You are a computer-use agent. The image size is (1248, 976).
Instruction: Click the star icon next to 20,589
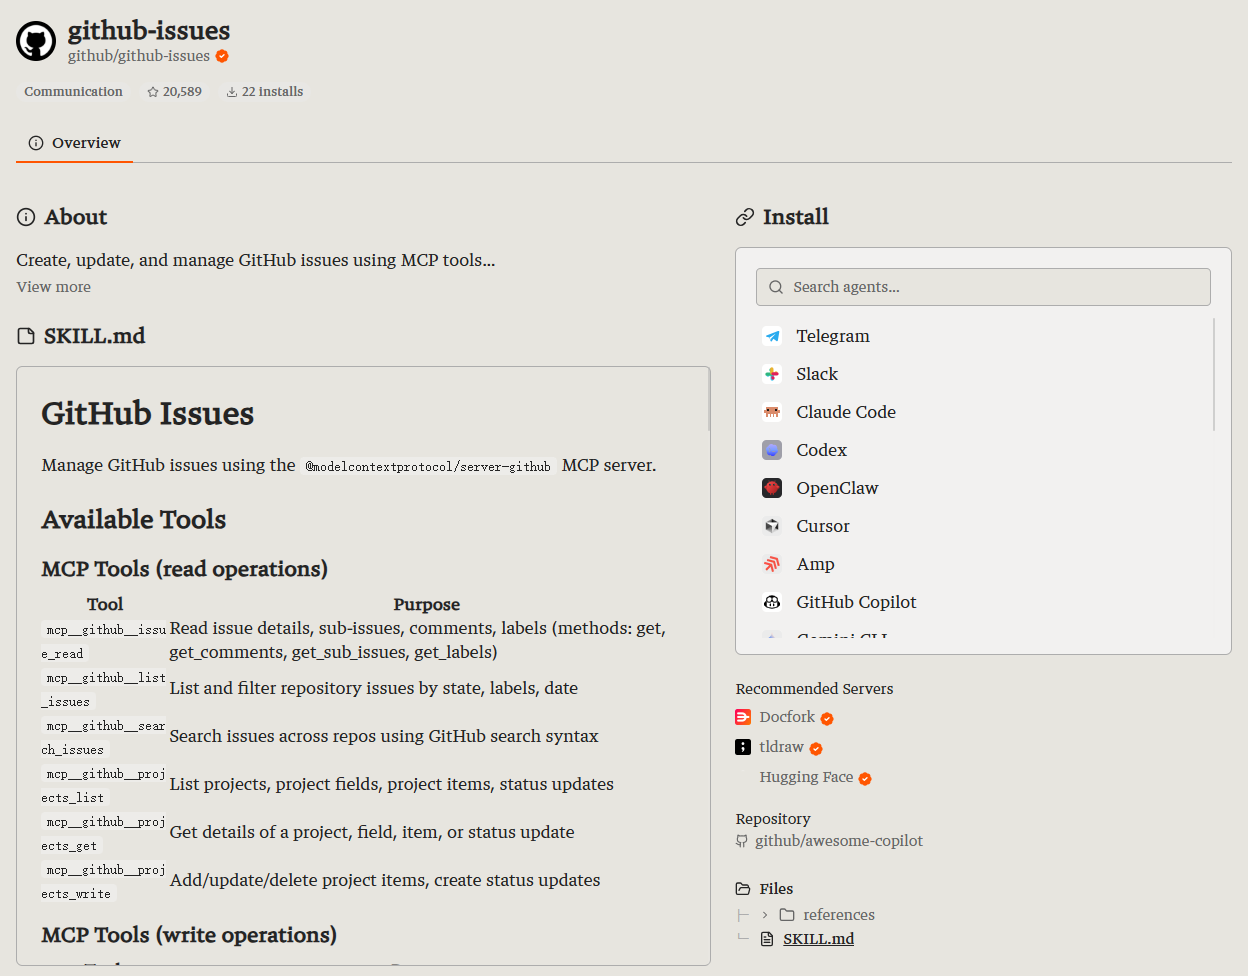pos(153,92)
